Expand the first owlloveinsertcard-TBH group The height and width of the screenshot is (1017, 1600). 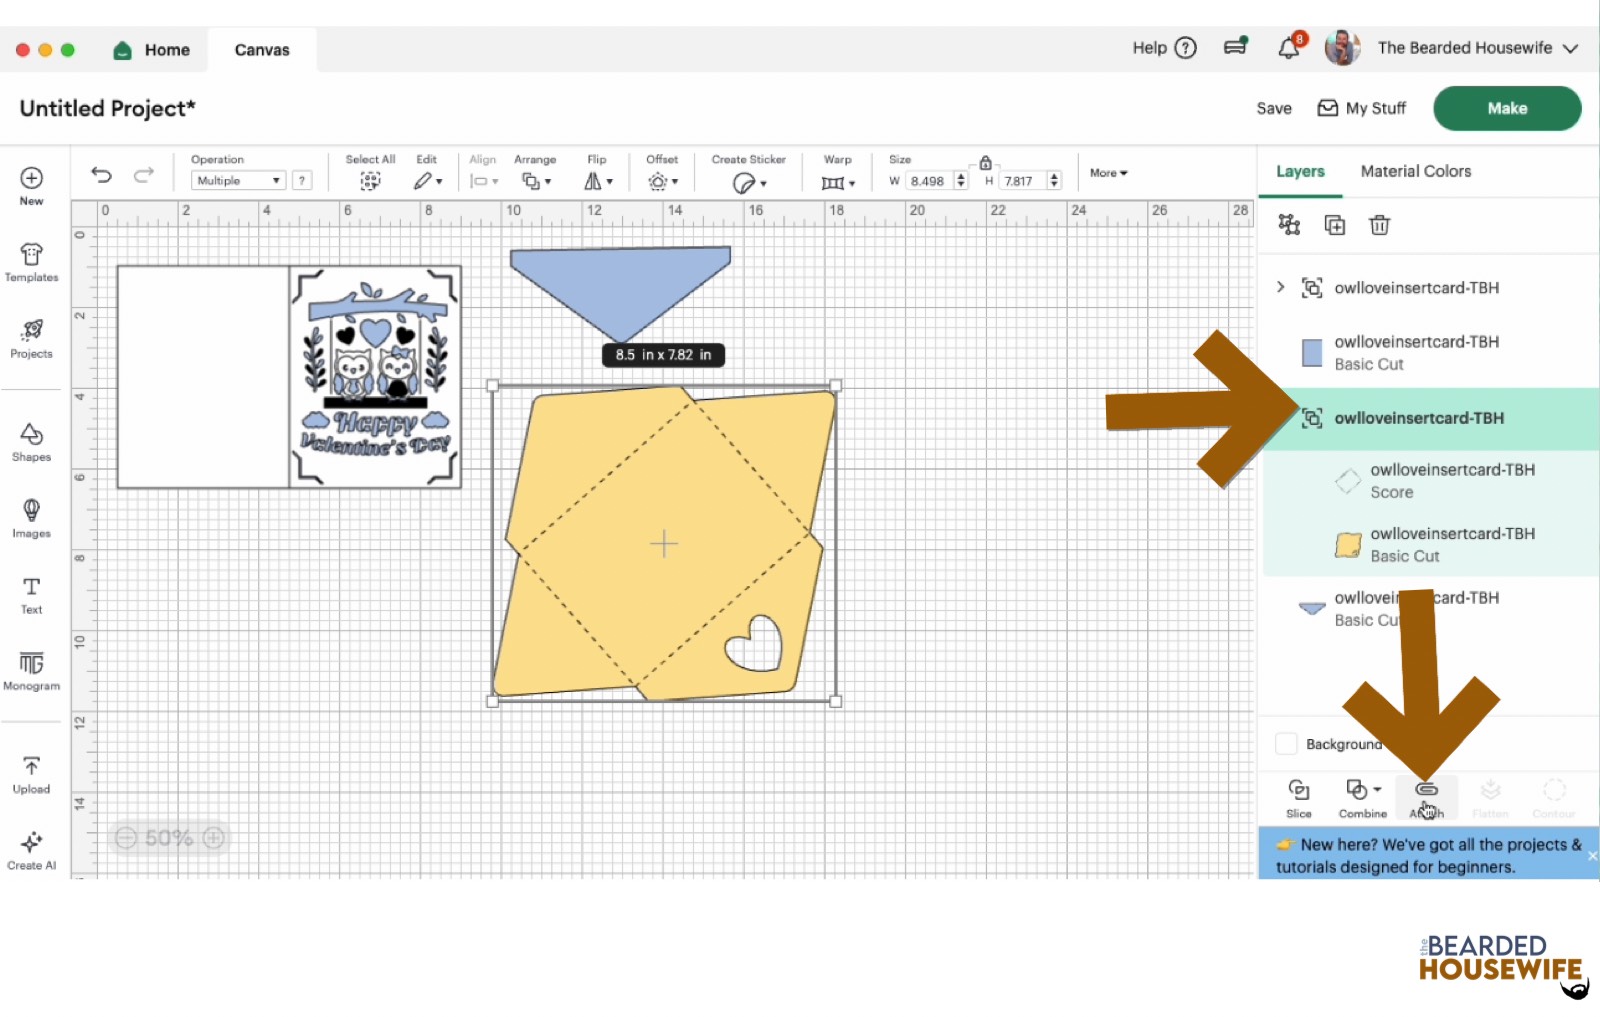pyautogui.click(x=1280, y=288)
